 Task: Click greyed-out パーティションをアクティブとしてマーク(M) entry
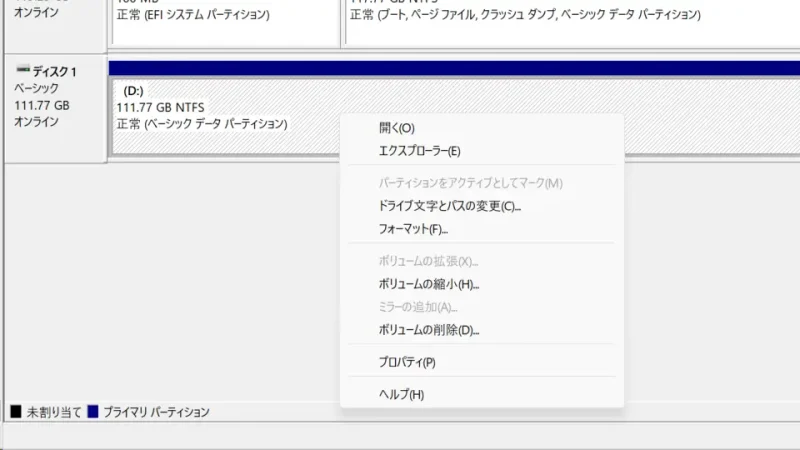[471, 184]
